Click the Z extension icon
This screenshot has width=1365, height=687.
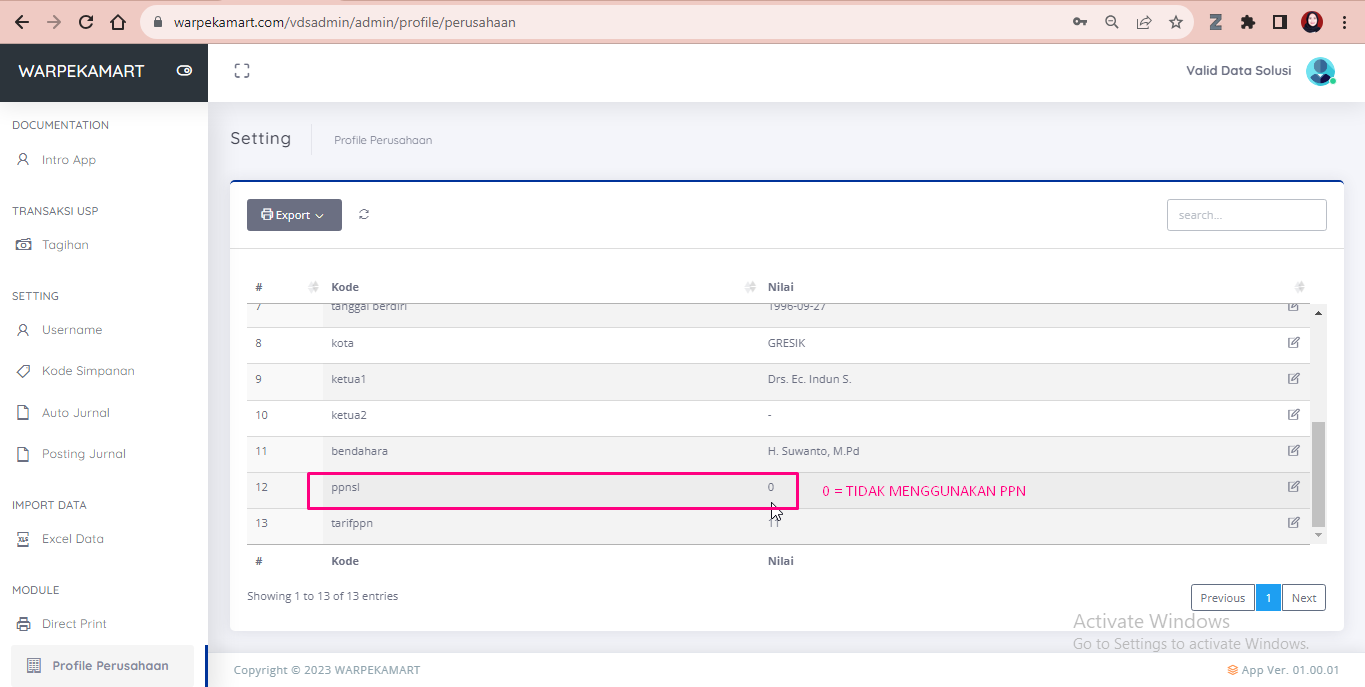click(x=1216, y=22)
